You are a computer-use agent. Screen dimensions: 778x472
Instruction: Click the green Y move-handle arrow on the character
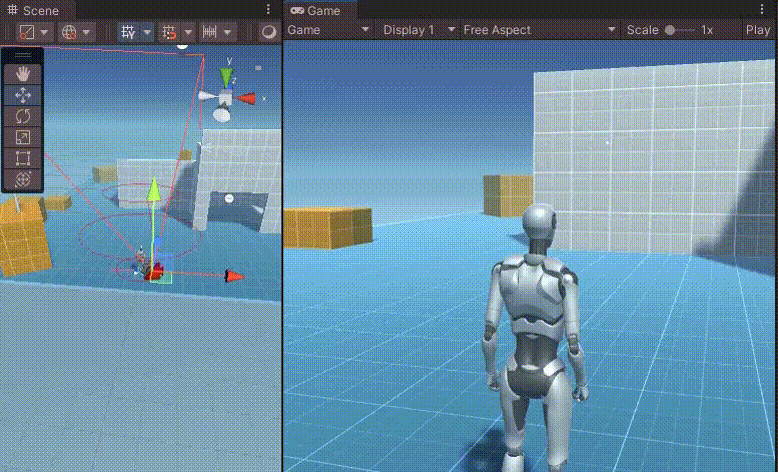[154, 190]
